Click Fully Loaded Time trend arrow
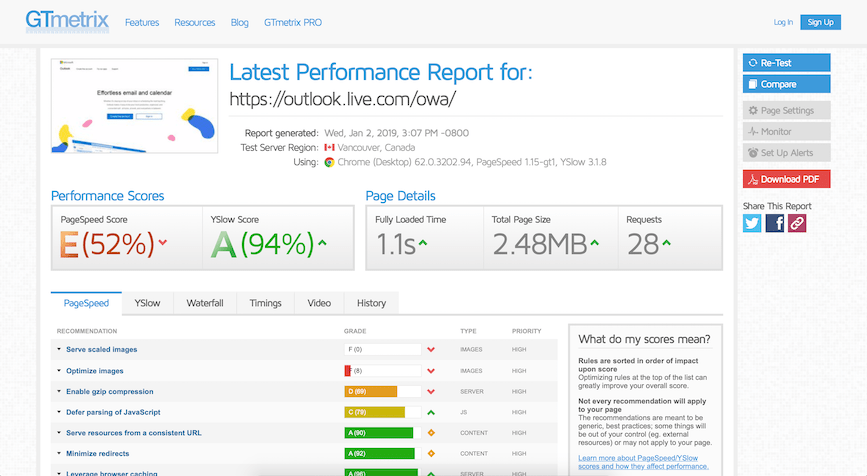 click(x=423, y=242)
